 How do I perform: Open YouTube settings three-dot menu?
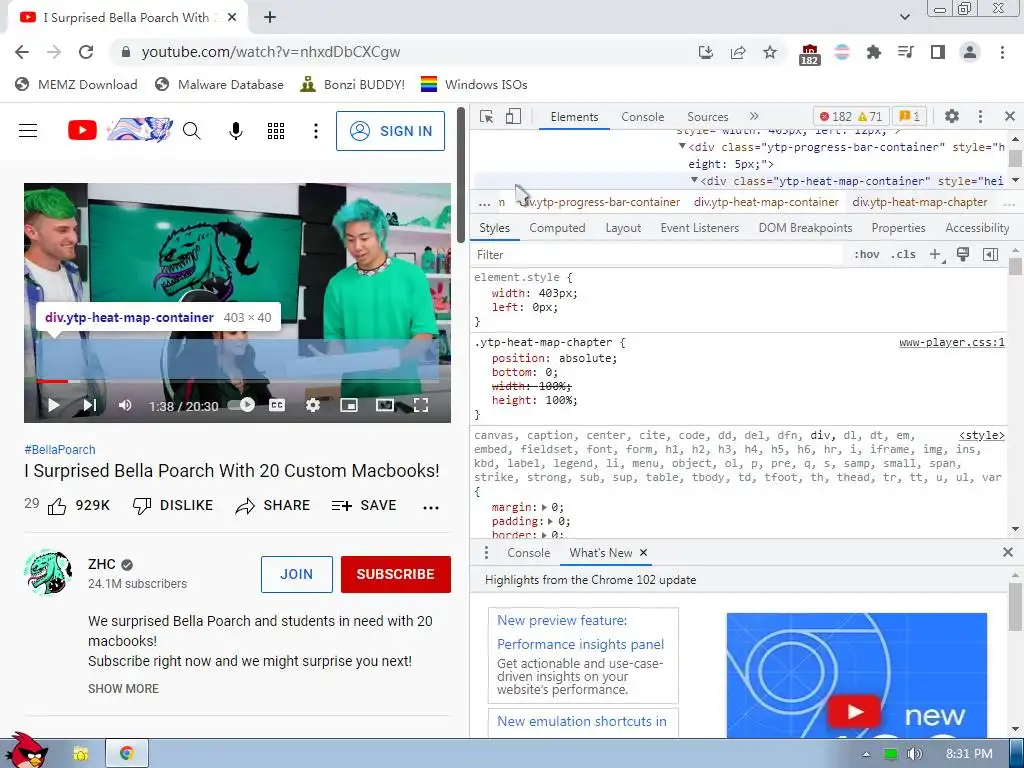(315, 131)
